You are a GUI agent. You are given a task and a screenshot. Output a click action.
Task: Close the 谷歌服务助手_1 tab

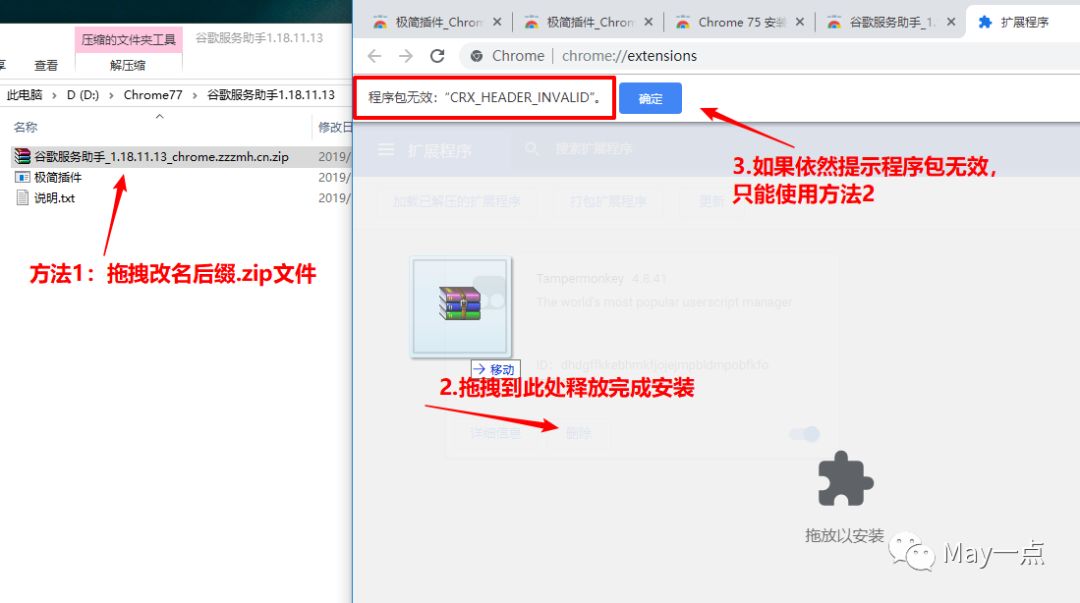tap(951, 22)
